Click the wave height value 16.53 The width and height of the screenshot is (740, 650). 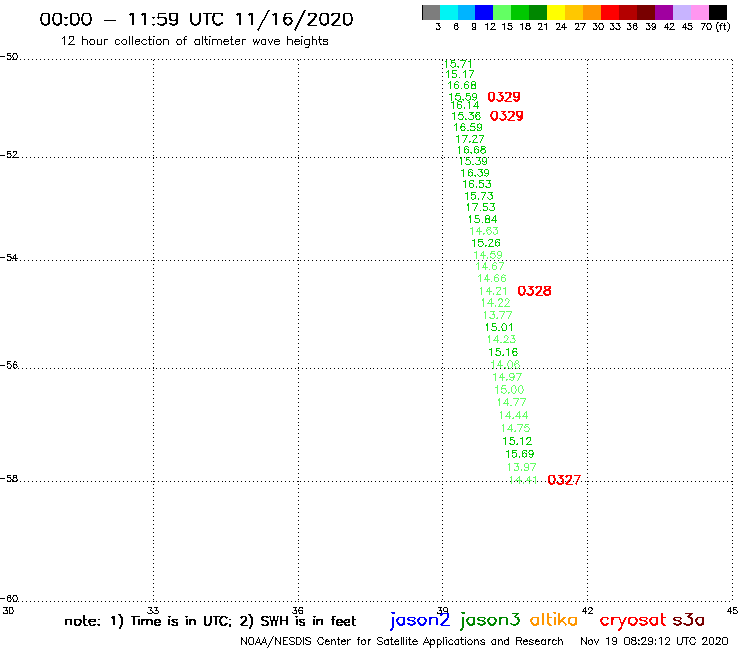coord(477,184)
